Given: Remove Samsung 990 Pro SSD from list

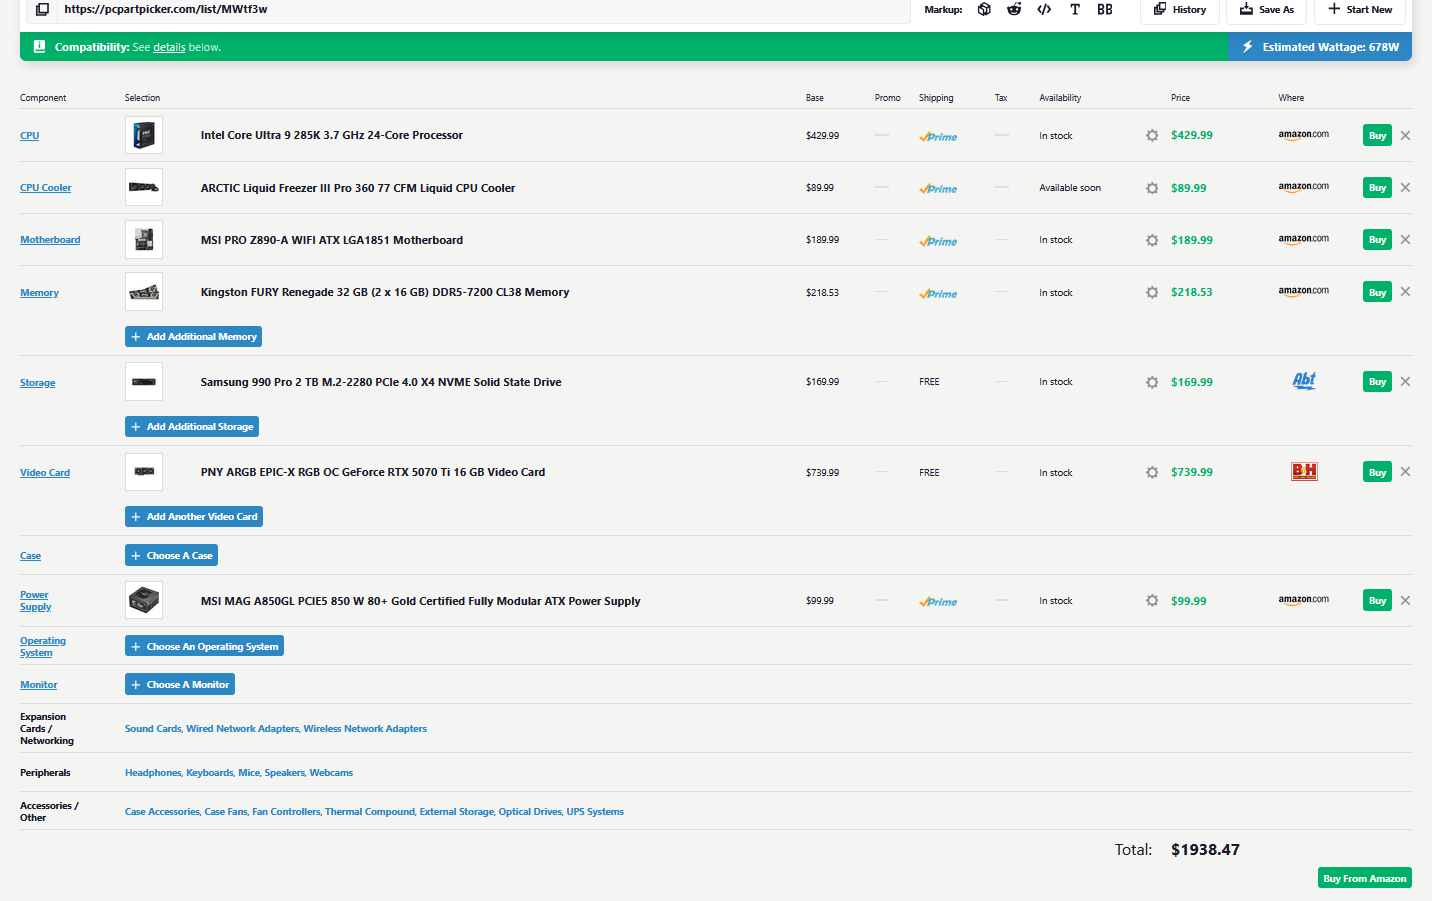Looking at the screenshot, I should [x=1405, y=381].
